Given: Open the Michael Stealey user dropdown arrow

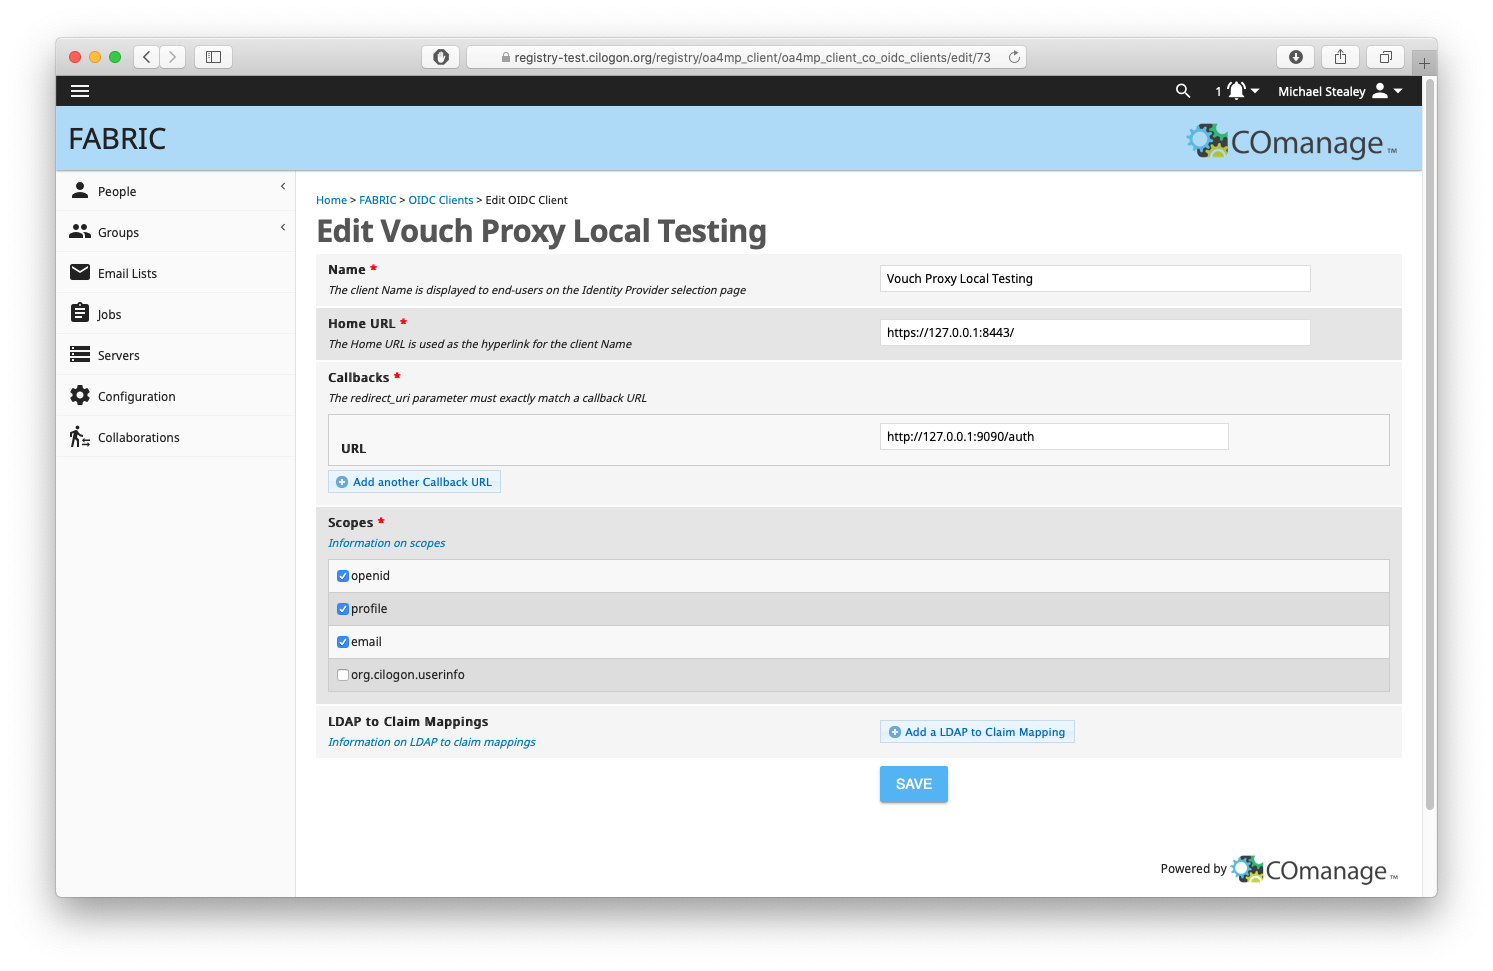Looking at the screenshot, I should [1398, 91].
